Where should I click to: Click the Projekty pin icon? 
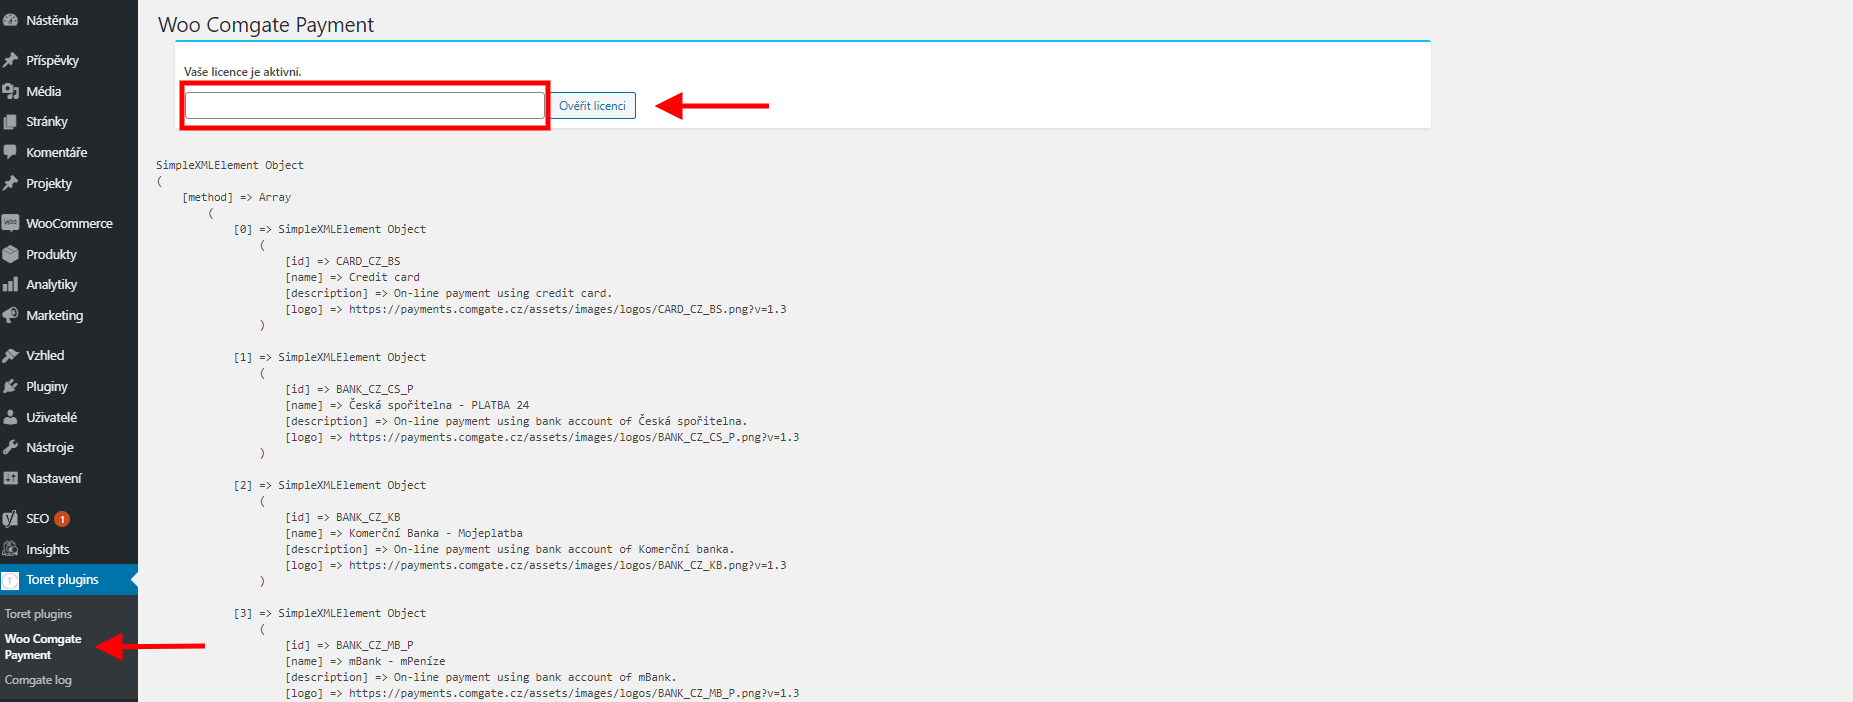pos(10,183)
